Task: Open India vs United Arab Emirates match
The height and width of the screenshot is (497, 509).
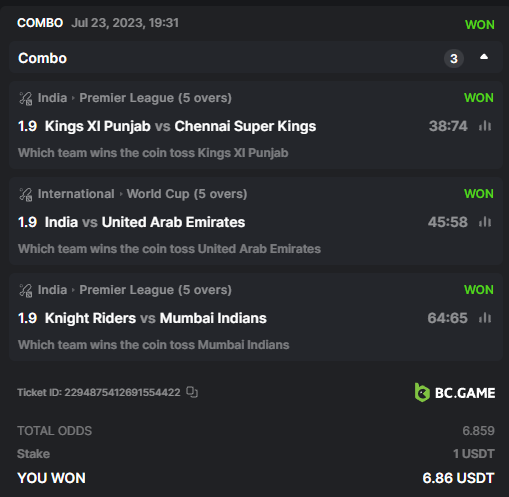Action: point(145,222)
